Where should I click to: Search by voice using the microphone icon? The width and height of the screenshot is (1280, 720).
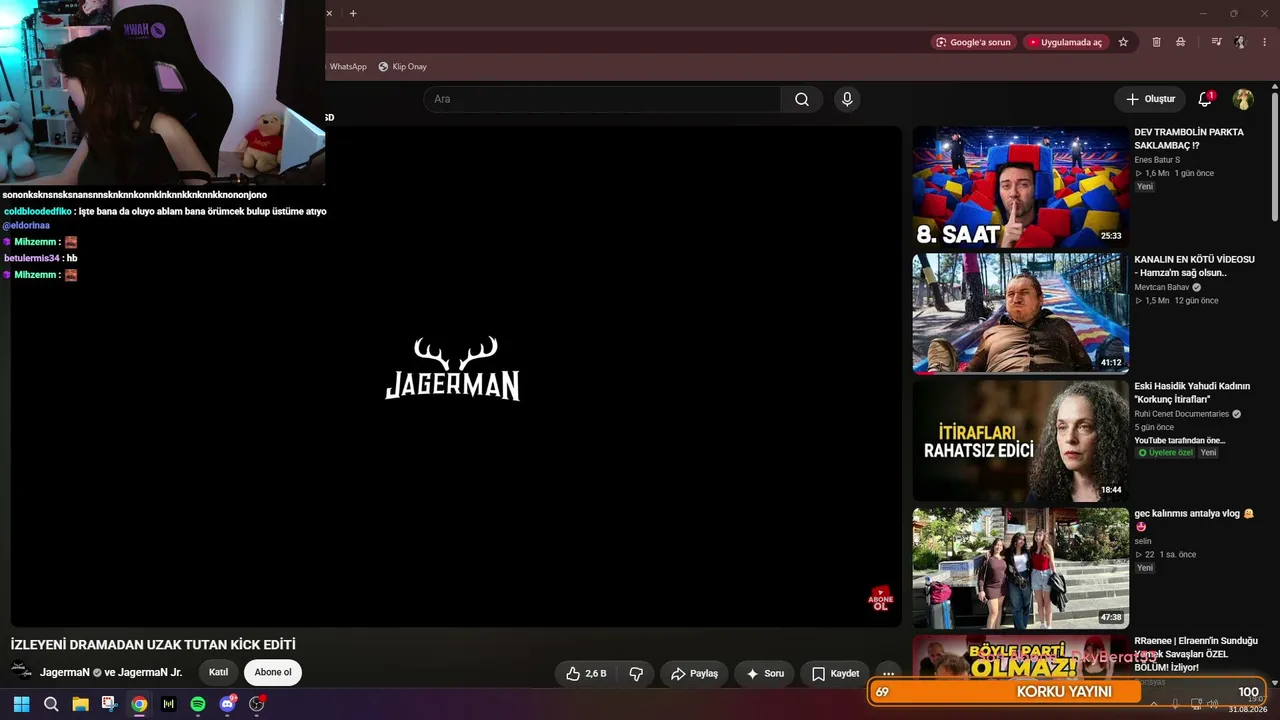[x=847, y=99]
